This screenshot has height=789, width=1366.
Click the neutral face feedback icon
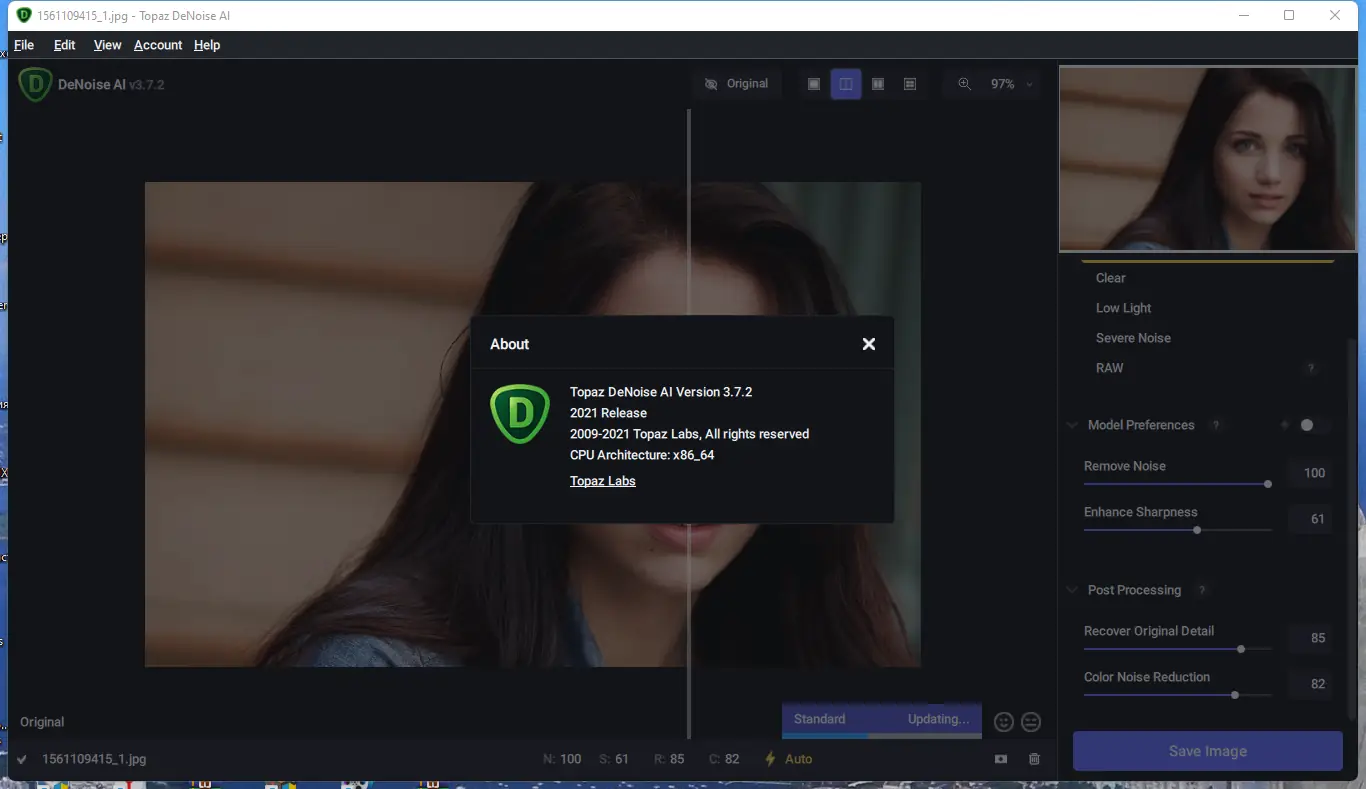(1031, 721)
